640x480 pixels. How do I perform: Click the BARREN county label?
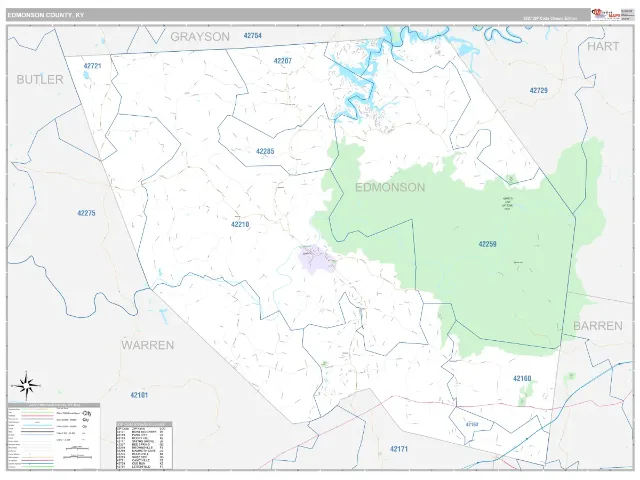(598, 326)
